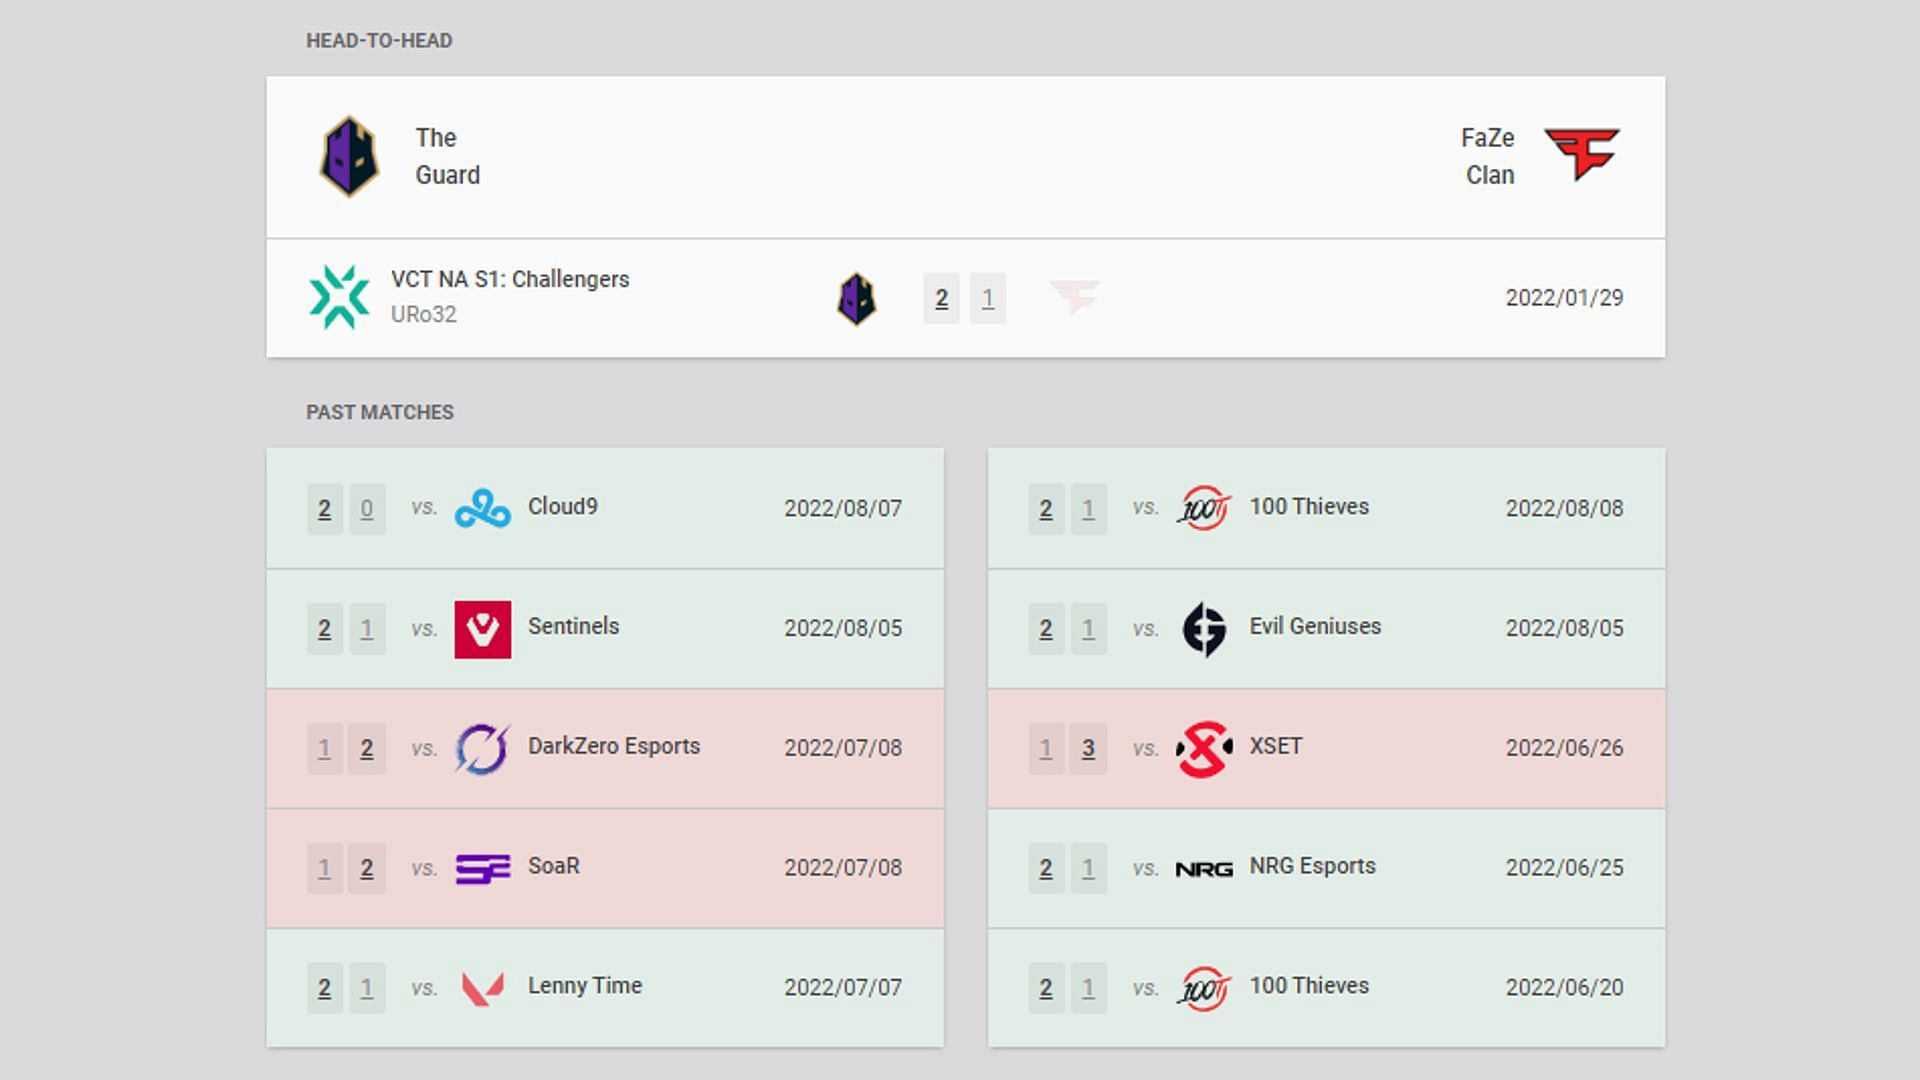Viewport: 1920px width, 1080px height.
Task: Click the URo32 round label
Action: (x=424, y=314)
